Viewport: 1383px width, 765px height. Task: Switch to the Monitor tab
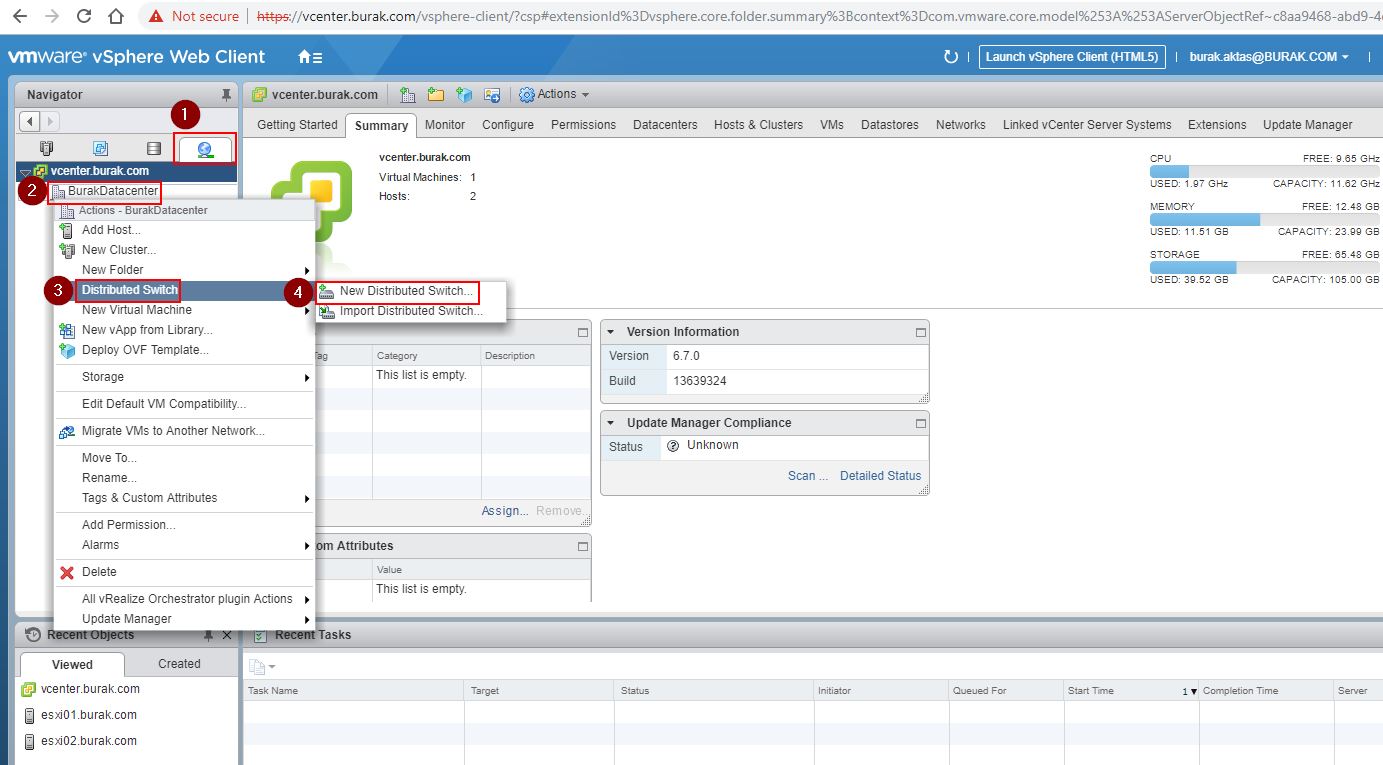pyautogui.click(x=445, y=125)
